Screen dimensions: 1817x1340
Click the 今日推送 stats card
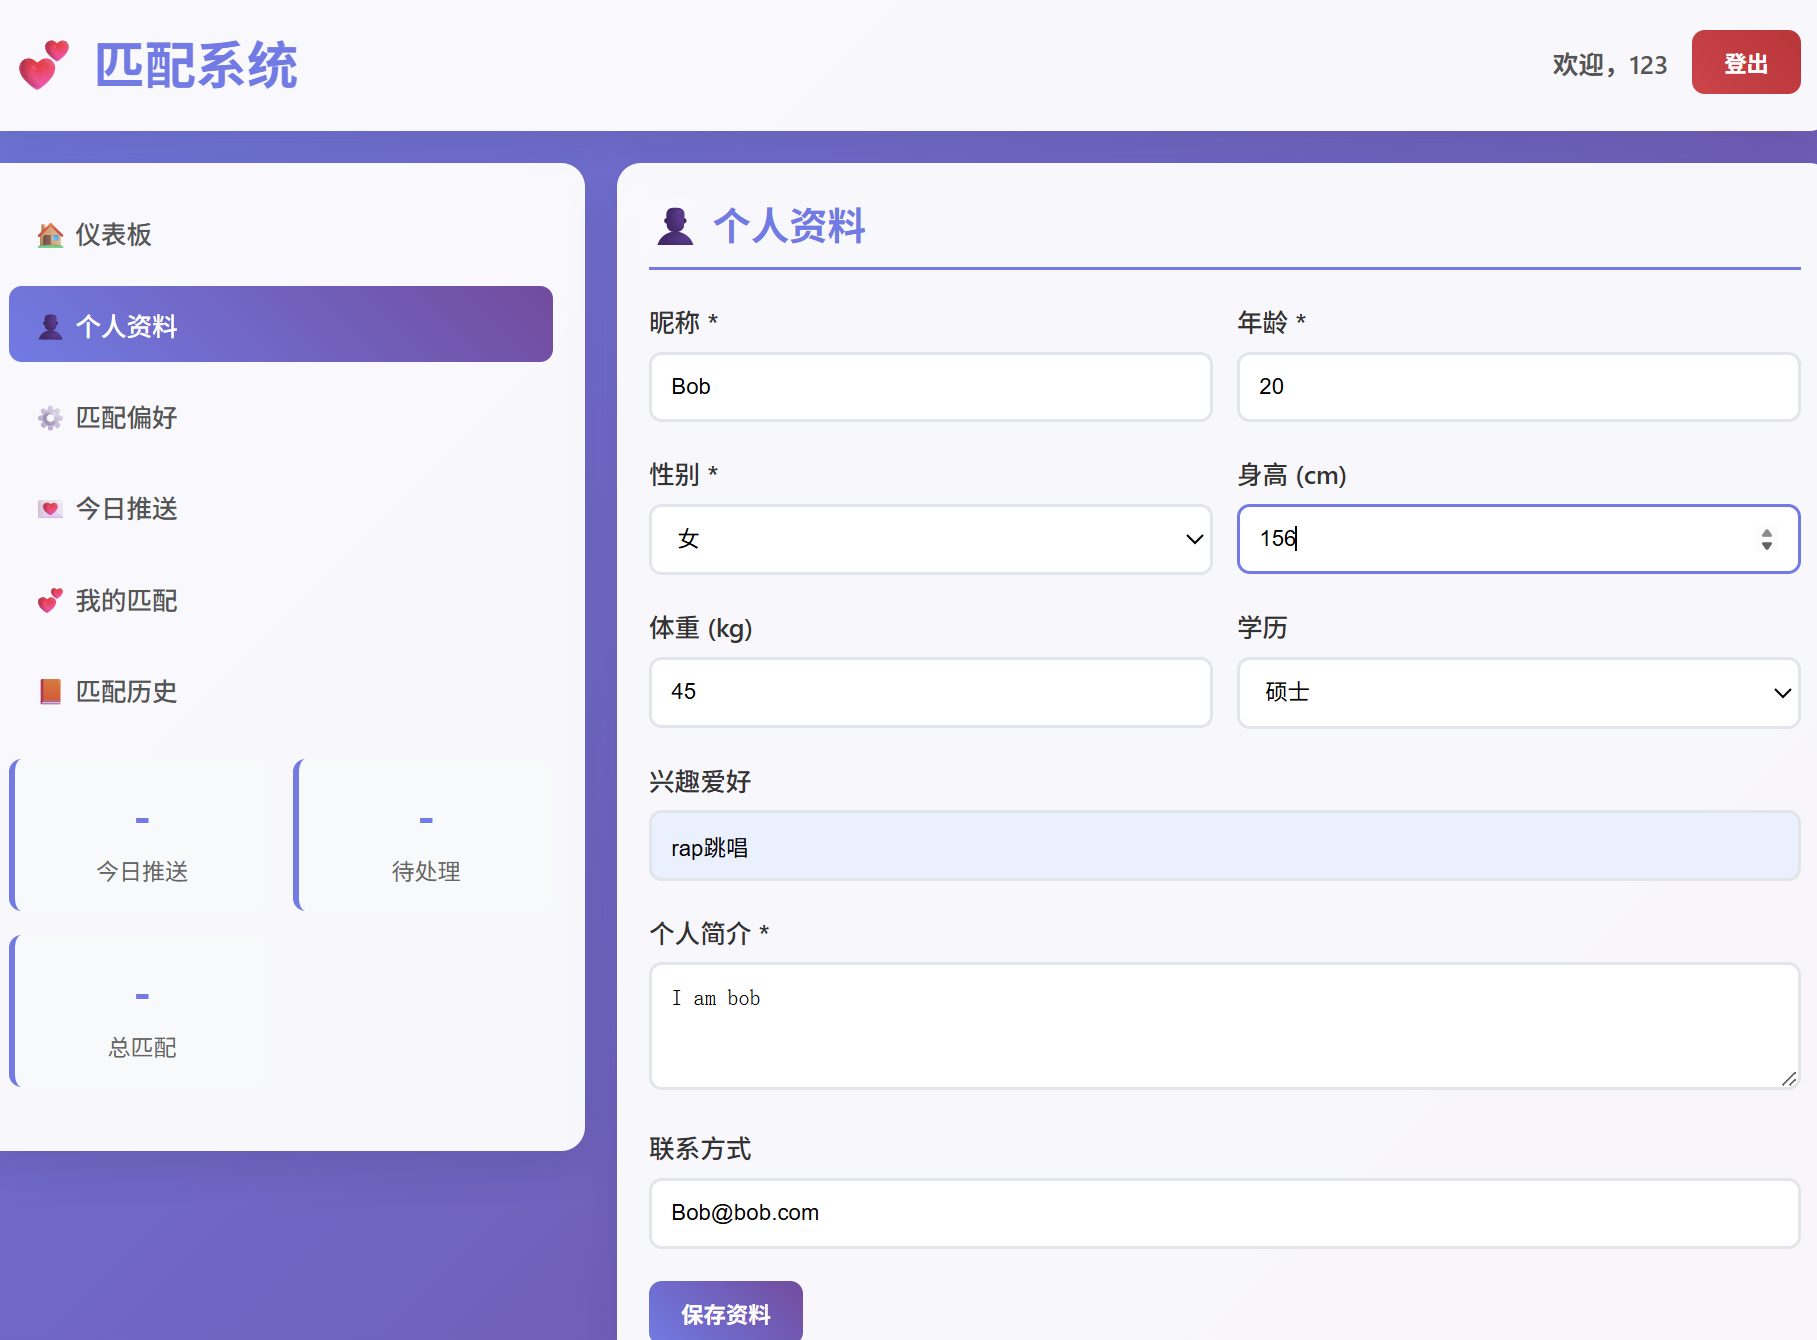(x=140, y=835)
